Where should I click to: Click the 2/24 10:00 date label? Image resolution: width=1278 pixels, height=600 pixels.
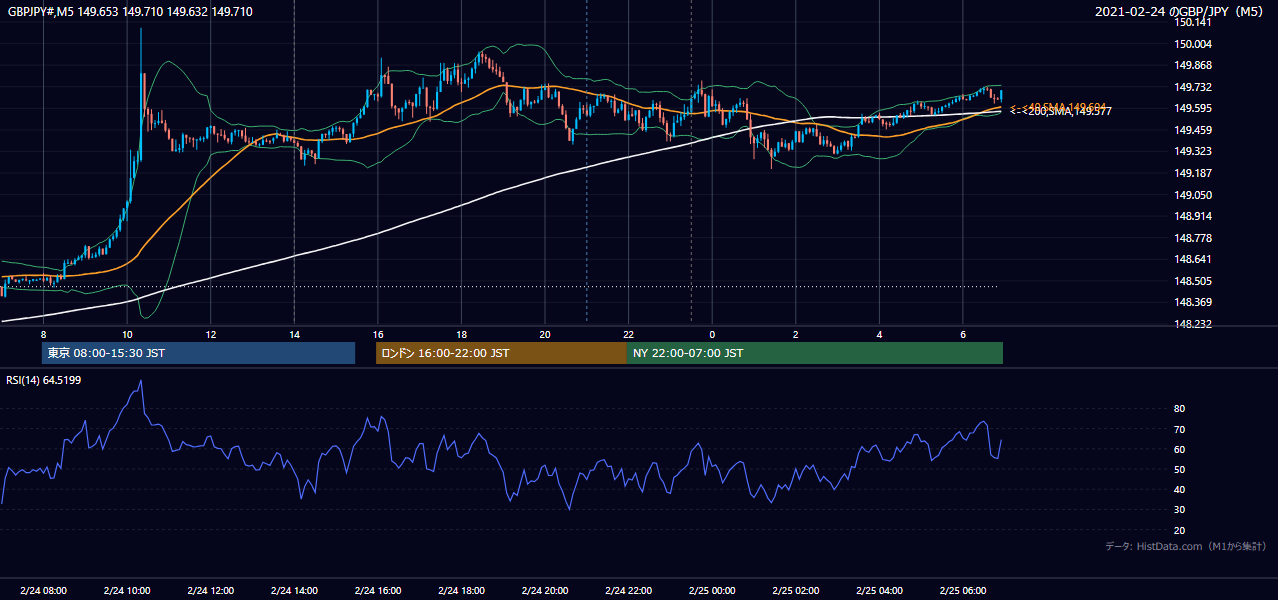pos(127,591)
